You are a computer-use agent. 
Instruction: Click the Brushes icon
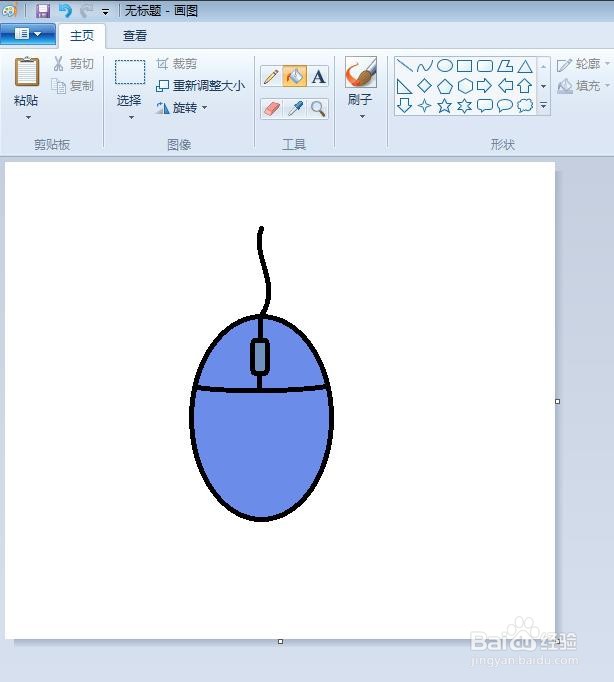(360, 72)
